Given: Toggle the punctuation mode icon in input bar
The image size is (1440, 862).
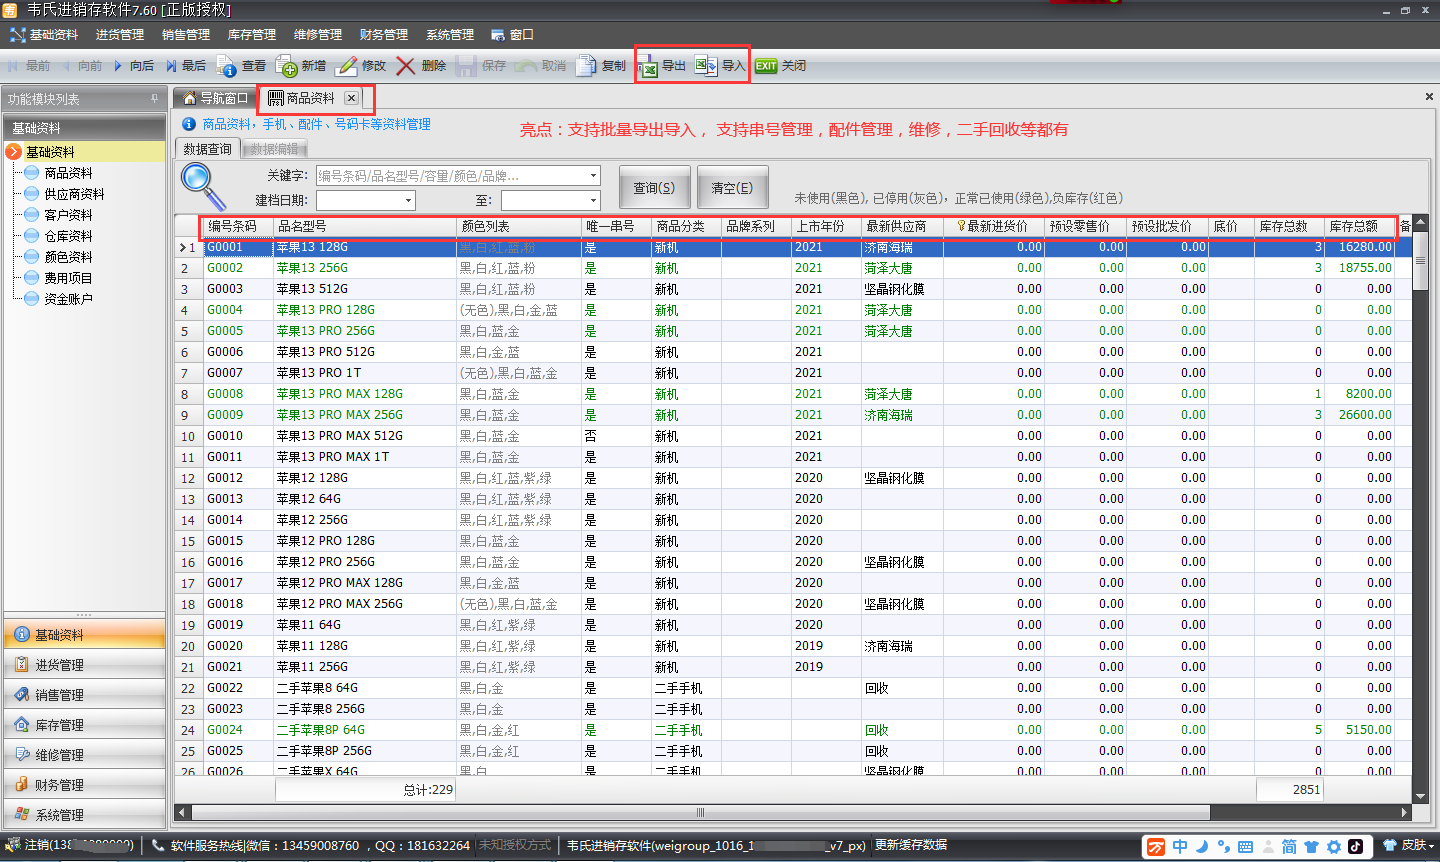Looking at the screenshot, I should pyautogui.click(x=1223, y=846).
